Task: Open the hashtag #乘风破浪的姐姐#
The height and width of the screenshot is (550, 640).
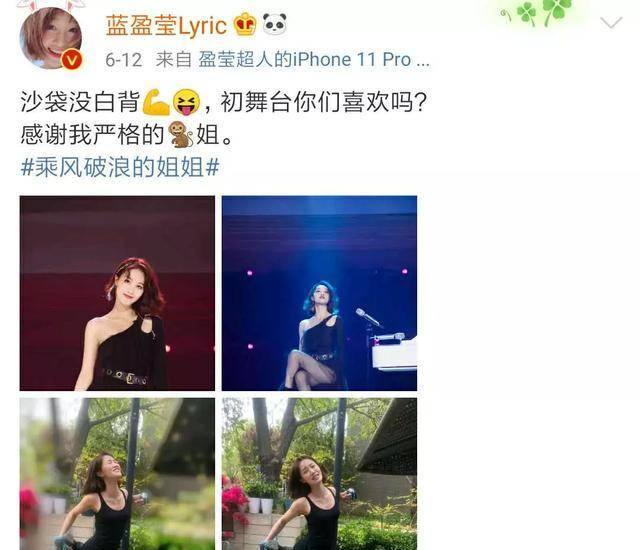Action: click(120, 167)
